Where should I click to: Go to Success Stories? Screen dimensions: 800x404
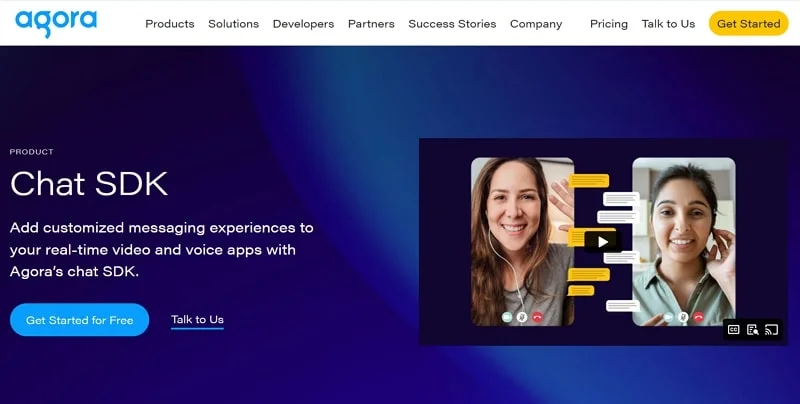point(453,24)
